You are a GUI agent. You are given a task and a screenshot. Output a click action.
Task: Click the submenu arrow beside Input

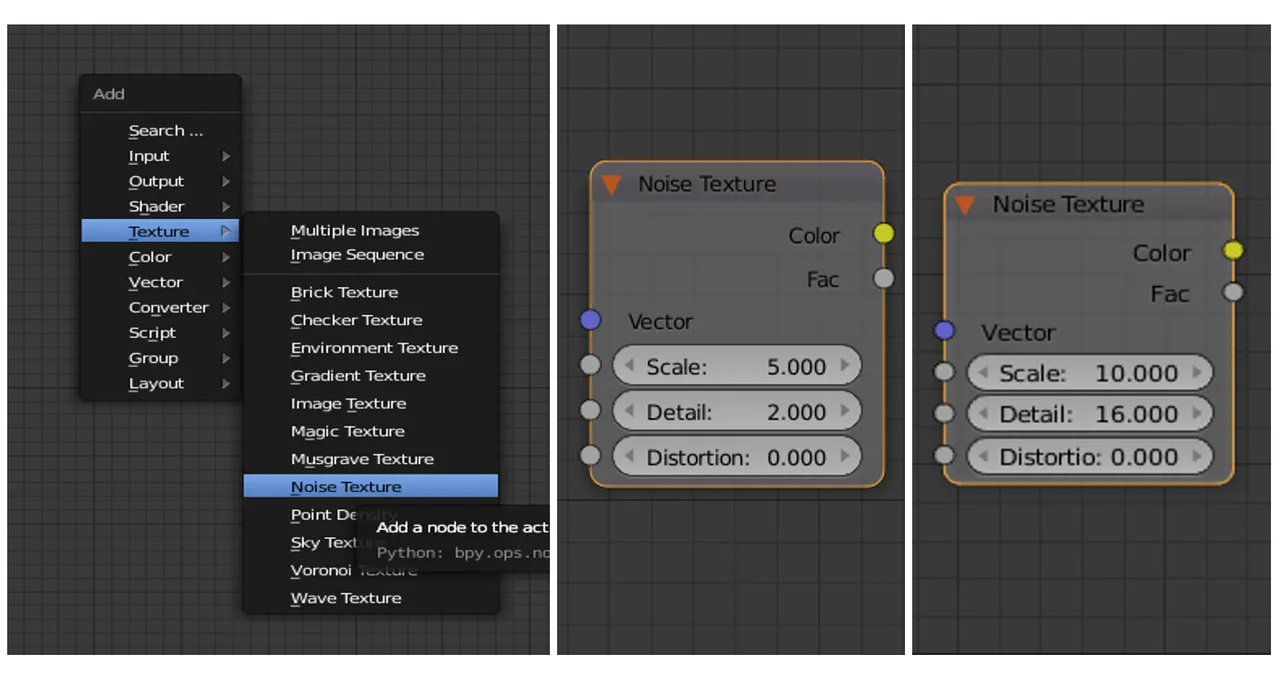[x=226, y=156]
